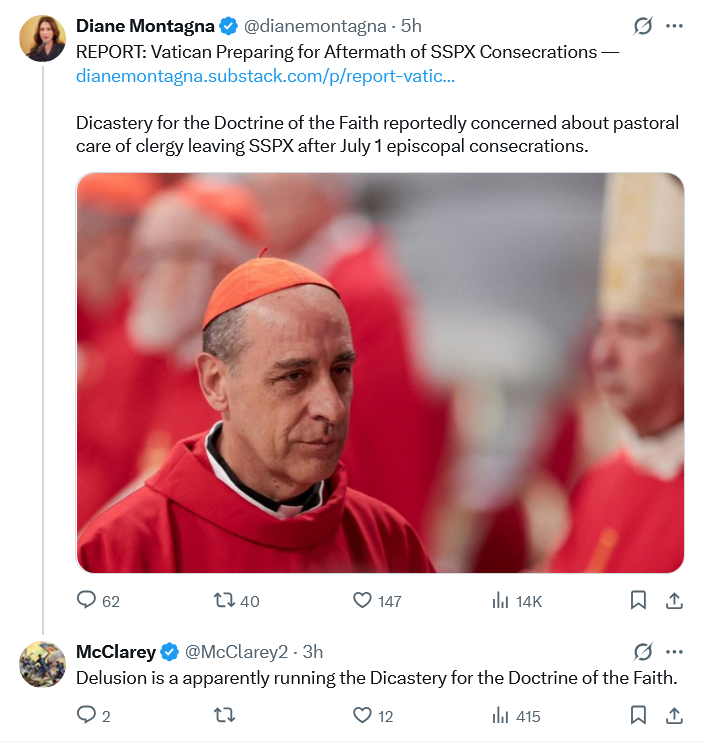The image size is (704, 755).
Task: Share Diane Montagna's post
Action: click(674, 600)
